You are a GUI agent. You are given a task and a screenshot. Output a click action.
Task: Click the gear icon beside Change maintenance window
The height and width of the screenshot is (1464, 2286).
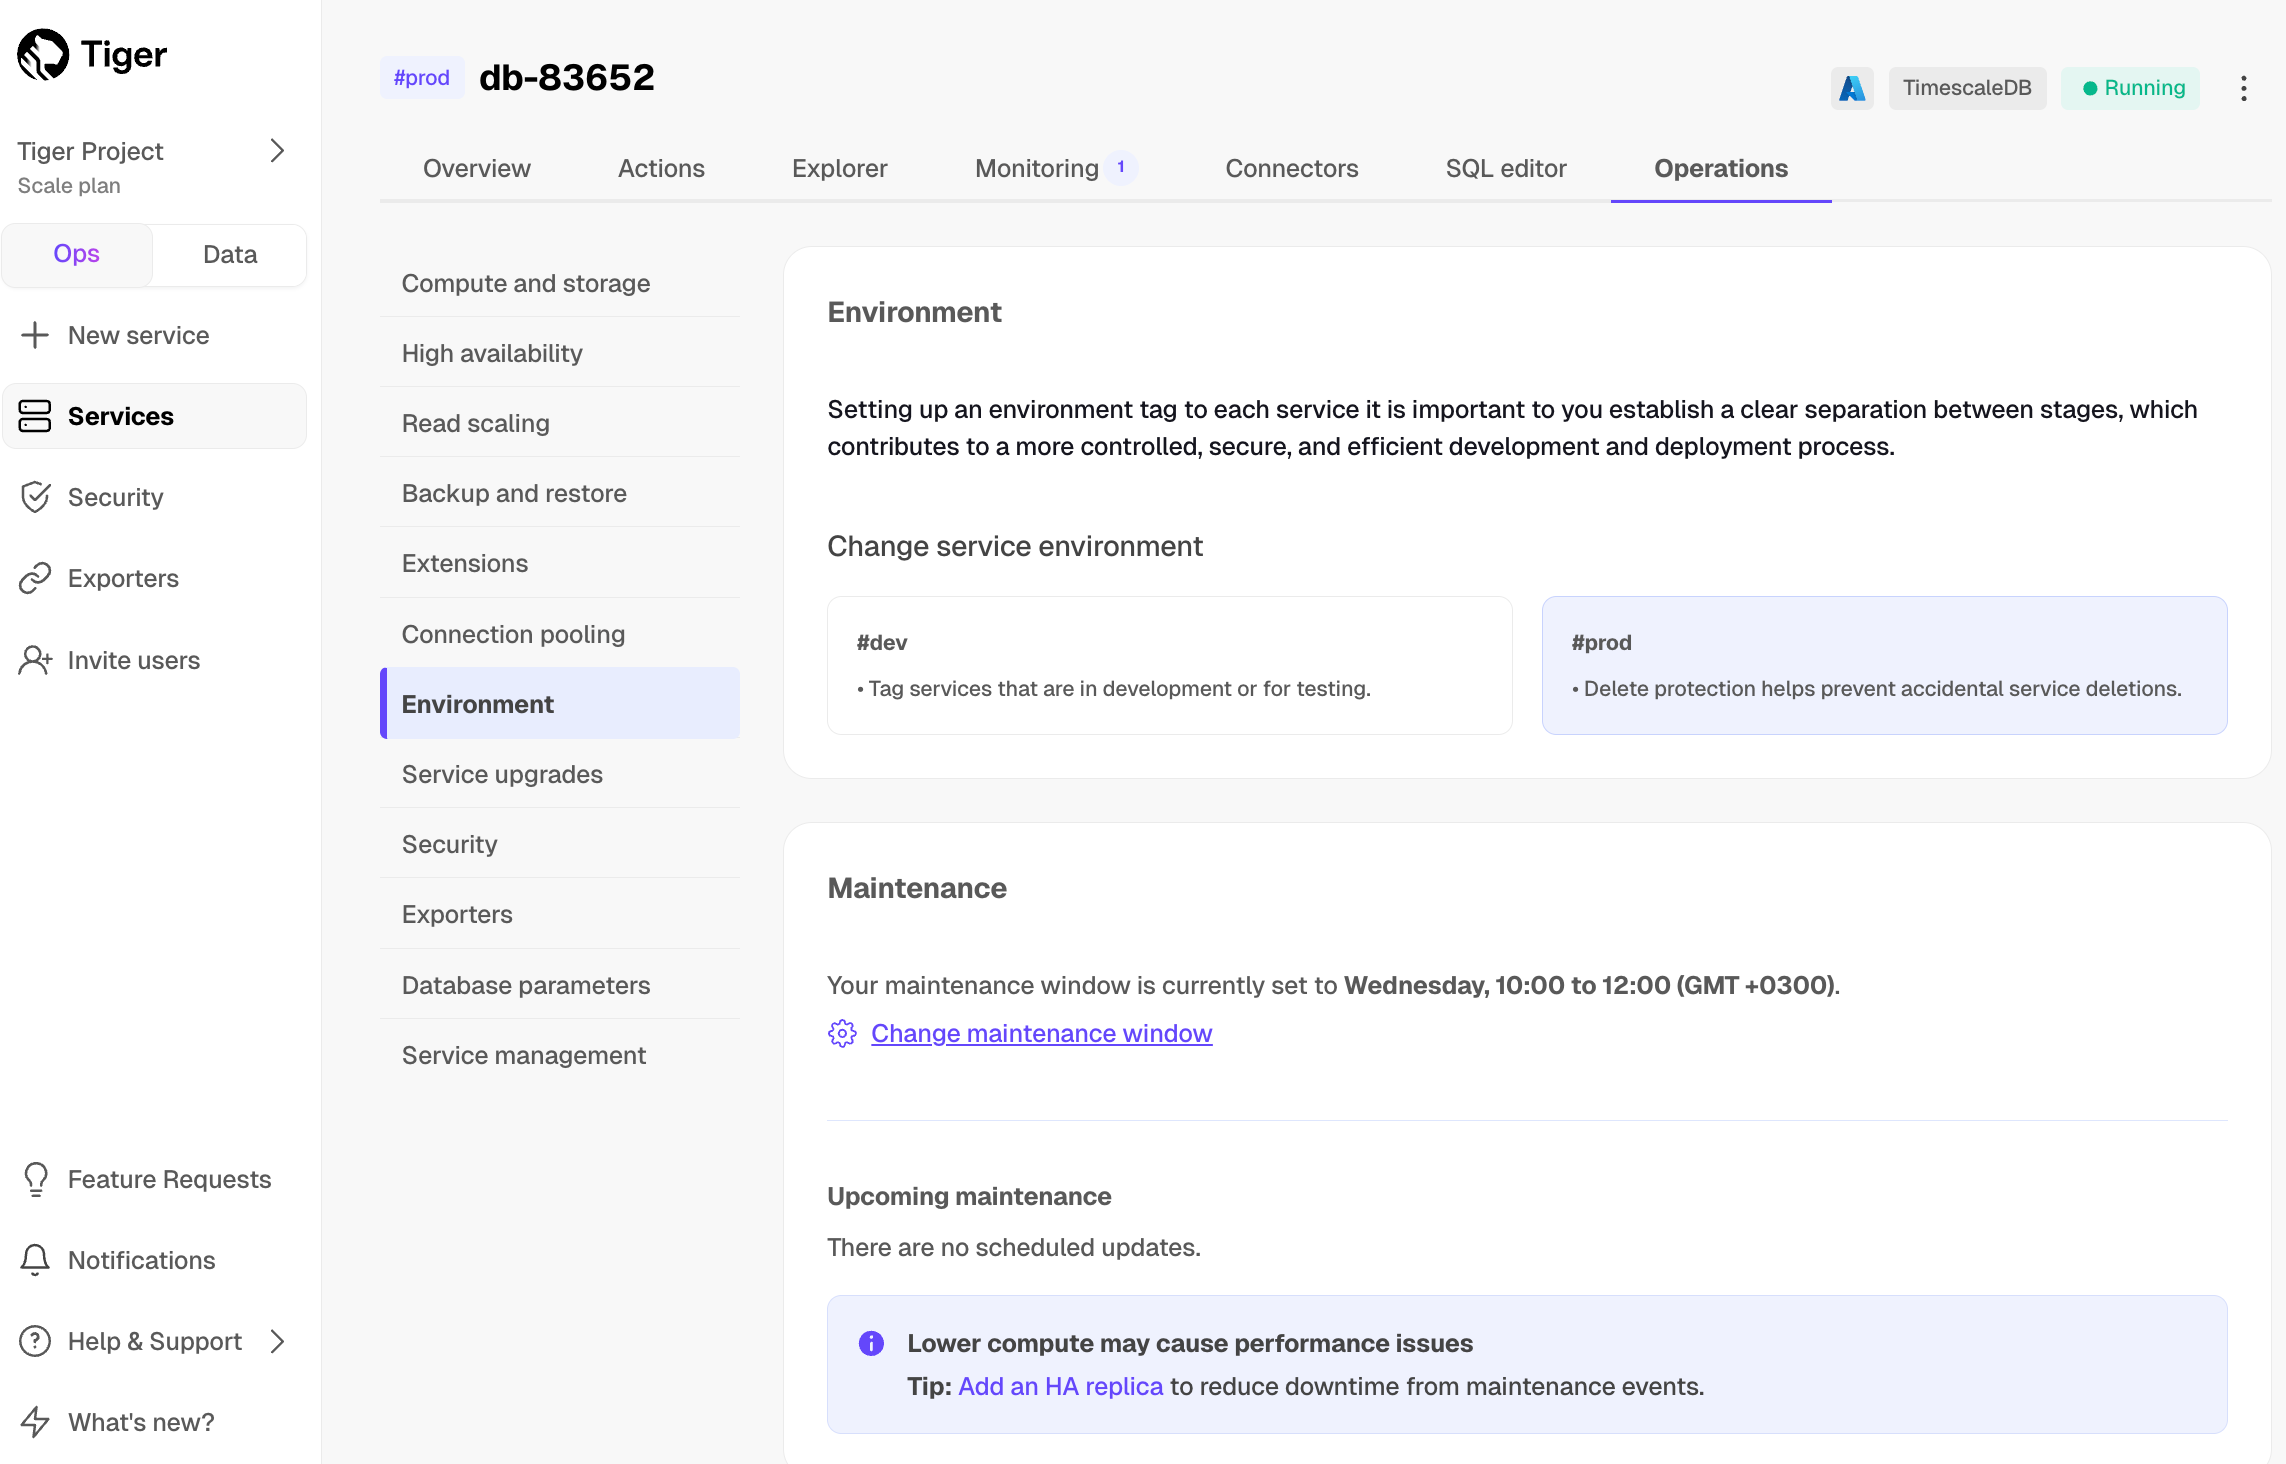pos(842,1033)
